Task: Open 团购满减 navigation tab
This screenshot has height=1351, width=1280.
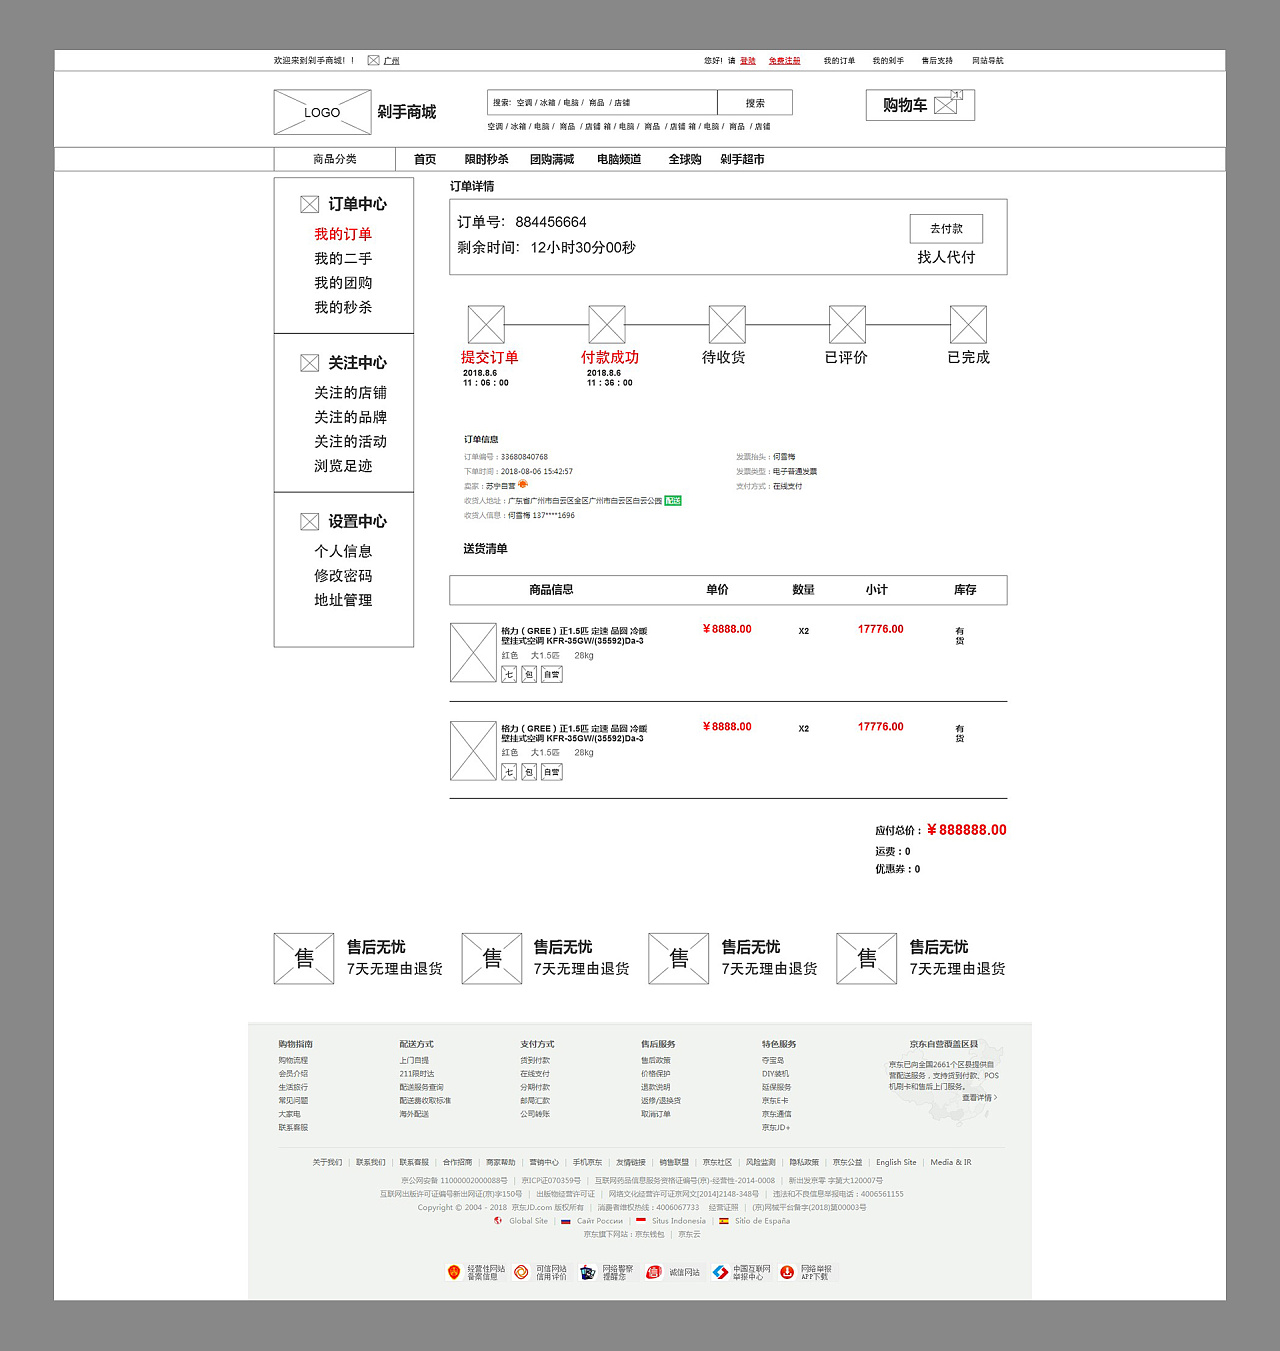Action: [x=552, y=160]
